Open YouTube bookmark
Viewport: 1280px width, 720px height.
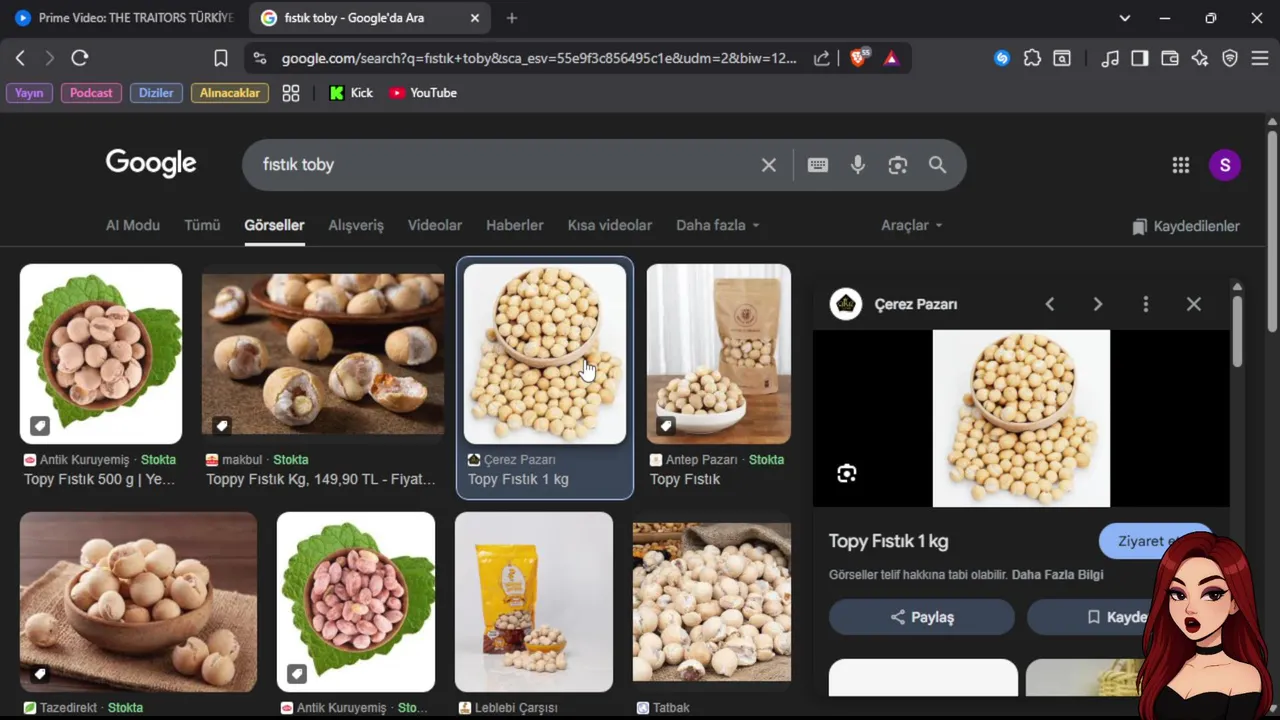point(423,93)
